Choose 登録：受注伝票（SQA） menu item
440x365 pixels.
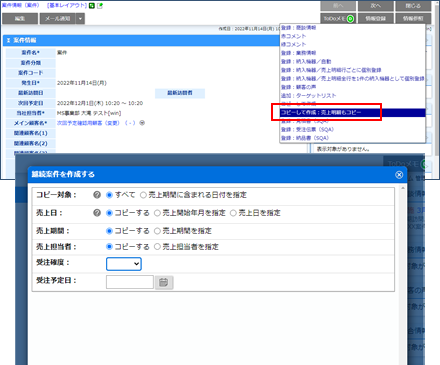click(x=307, y=130)
